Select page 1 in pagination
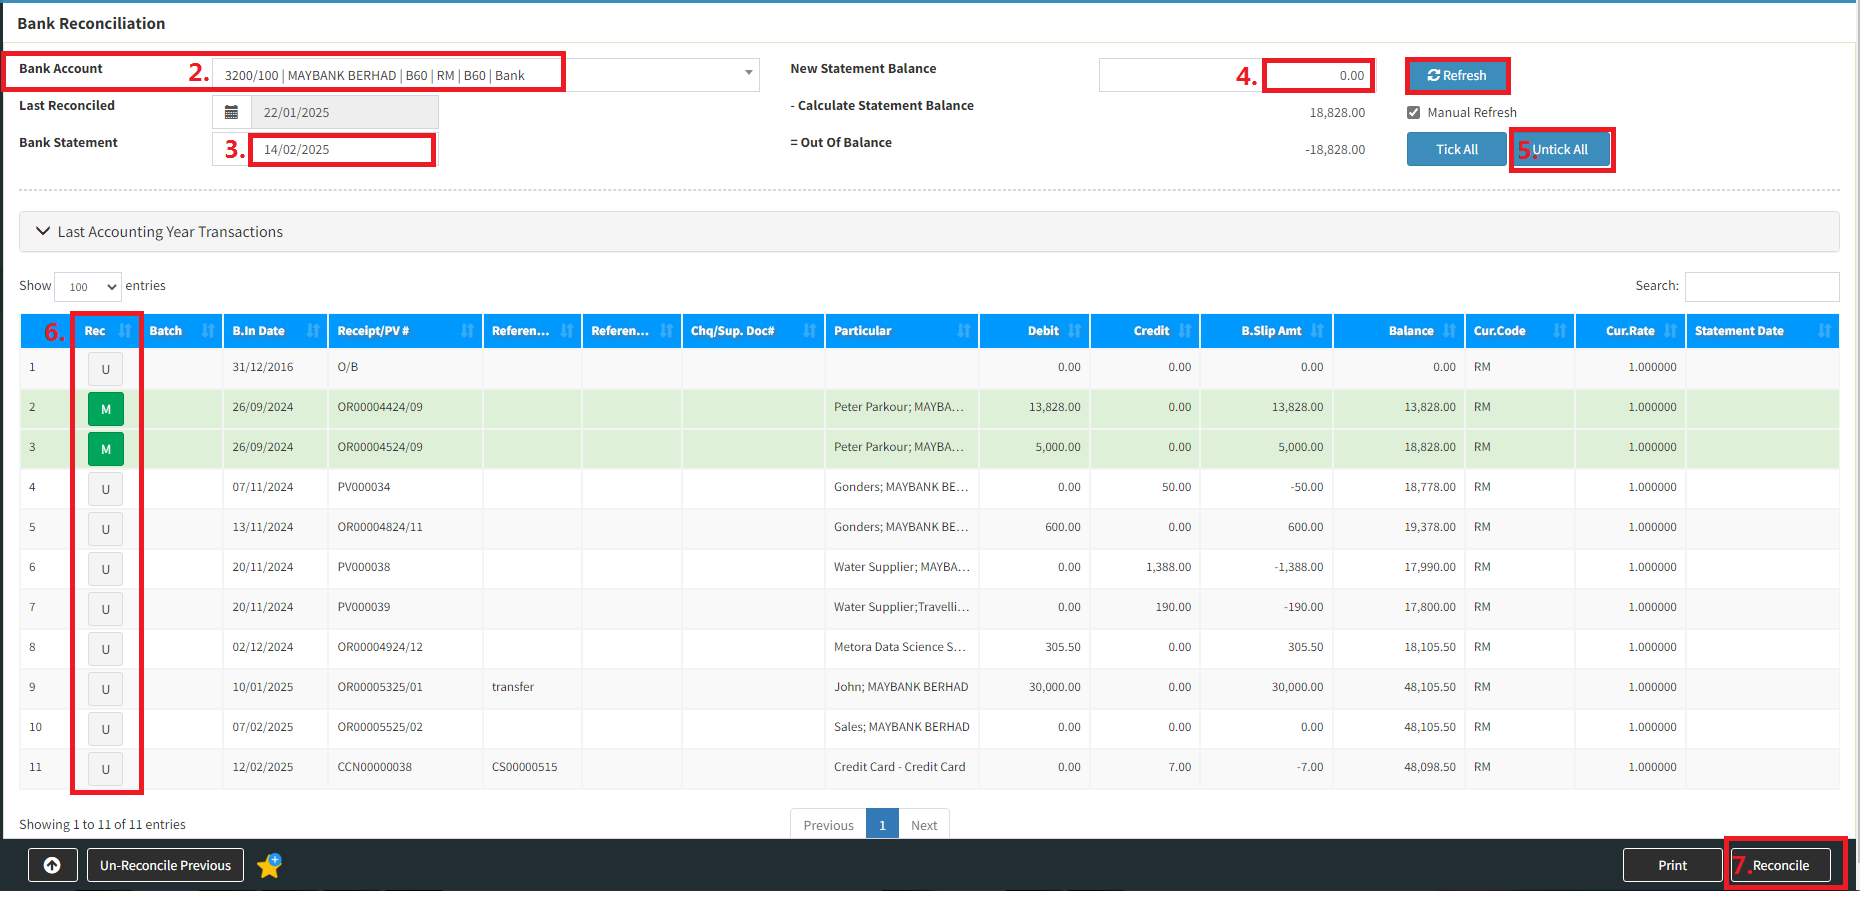The width and height of the screenshot is (1860, 900). (882, 825)
